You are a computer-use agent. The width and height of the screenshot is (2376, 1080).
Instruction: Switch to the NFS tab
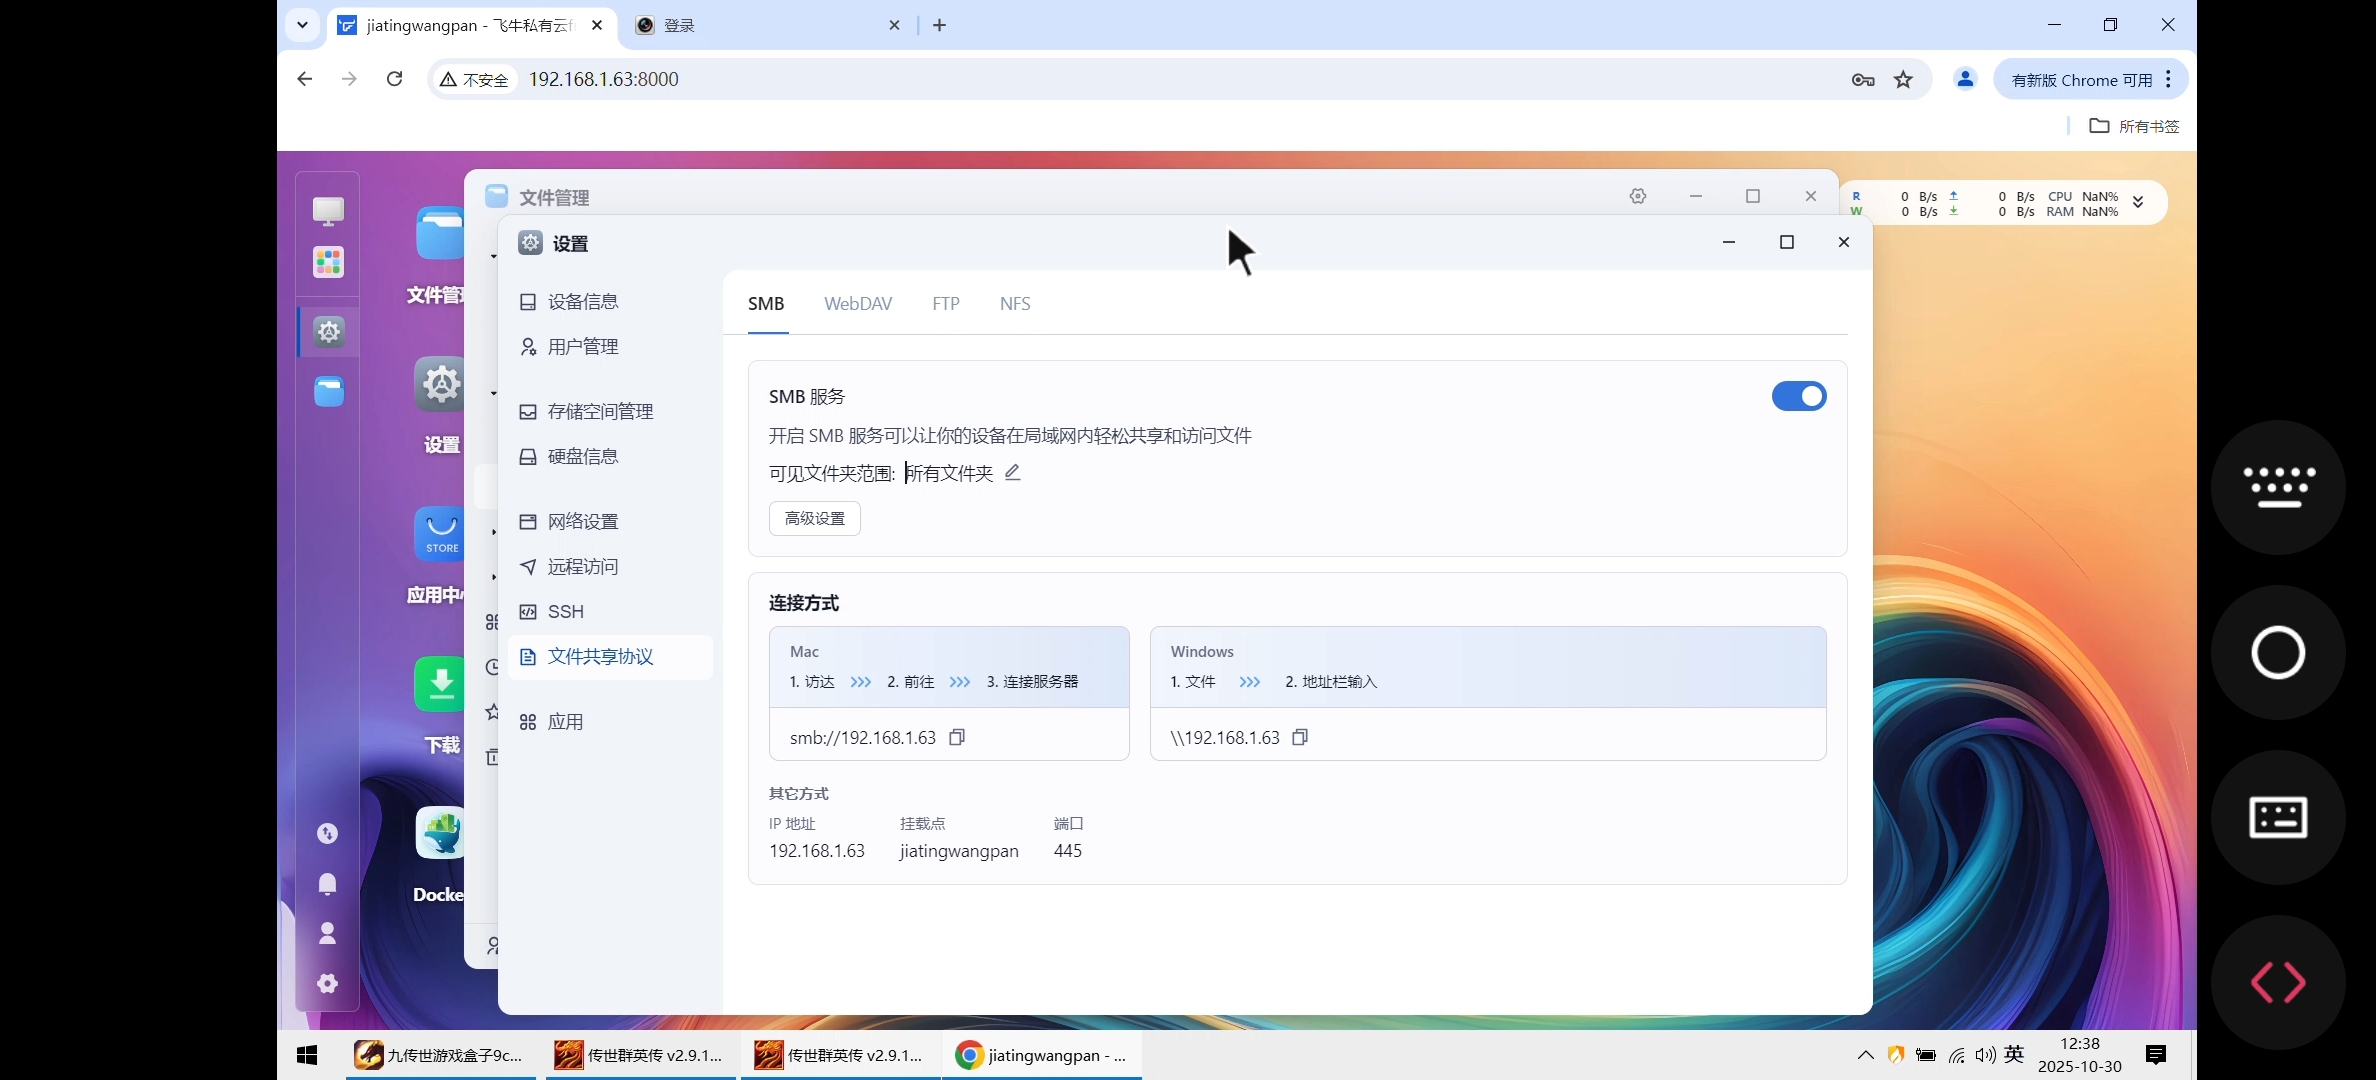click(x=1014, y=303)
